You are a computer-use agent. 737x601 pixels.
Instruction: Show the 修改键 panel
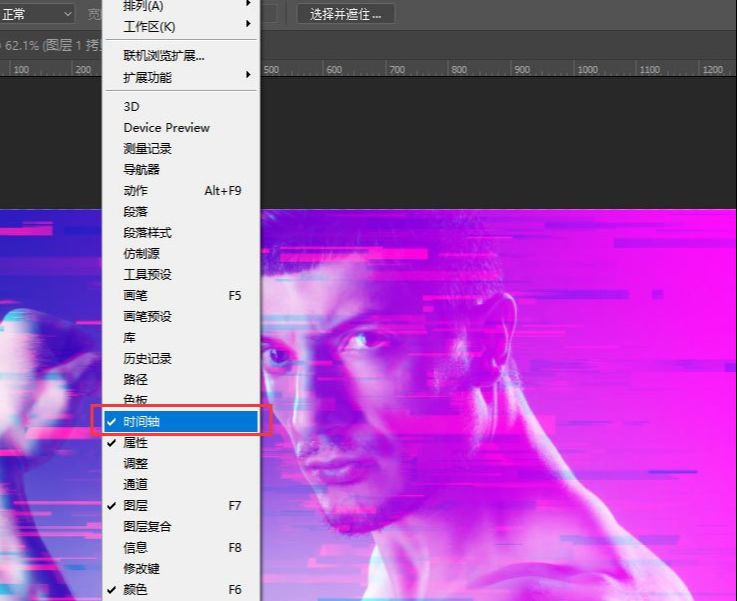point(181,569)
